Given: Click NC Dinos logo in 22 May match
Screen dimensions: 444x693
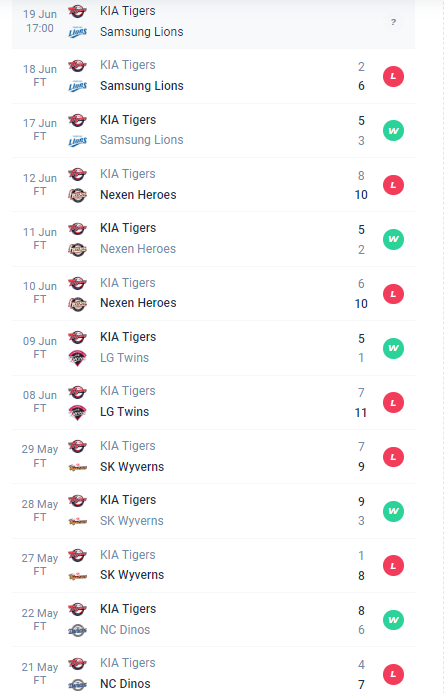Looking at the screenshot, I should tap(77, 630).
